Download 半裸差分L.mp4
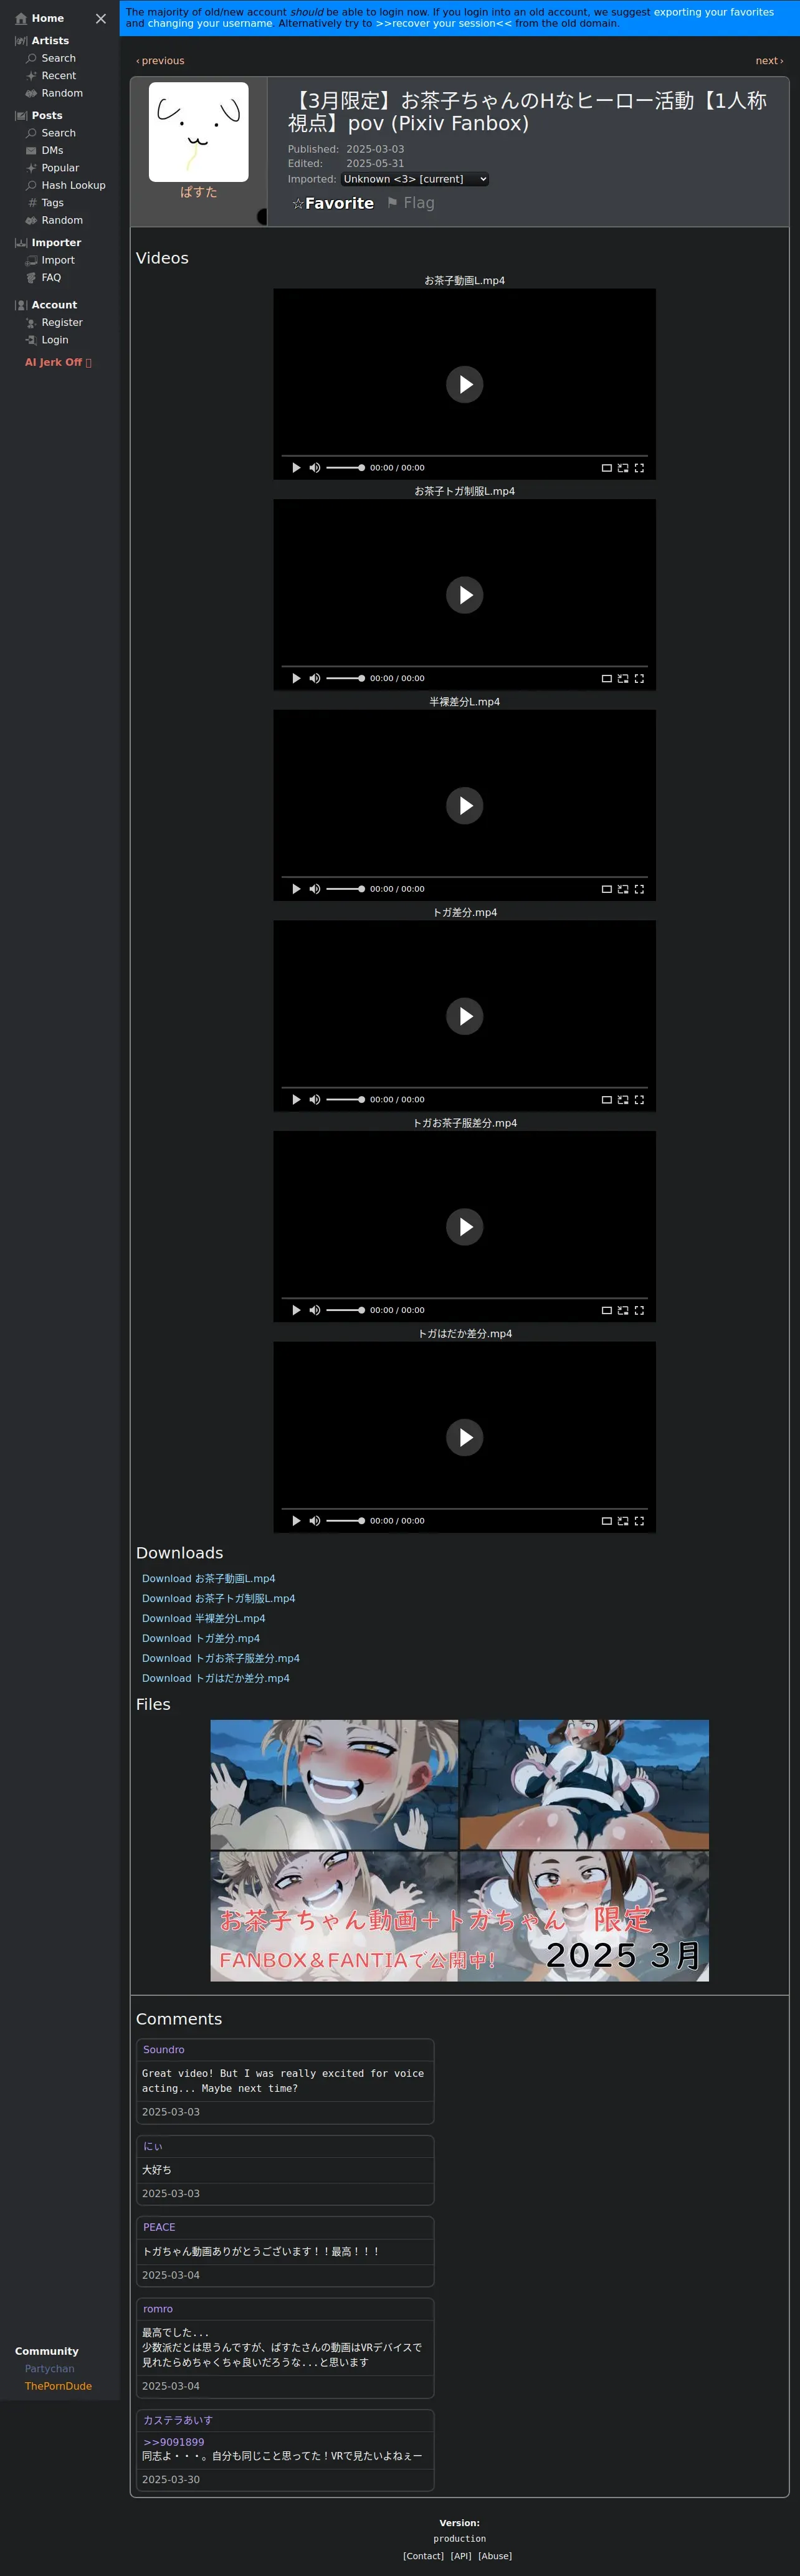The height and width of the screenshot is (2576, 800). coord(203,1619)
